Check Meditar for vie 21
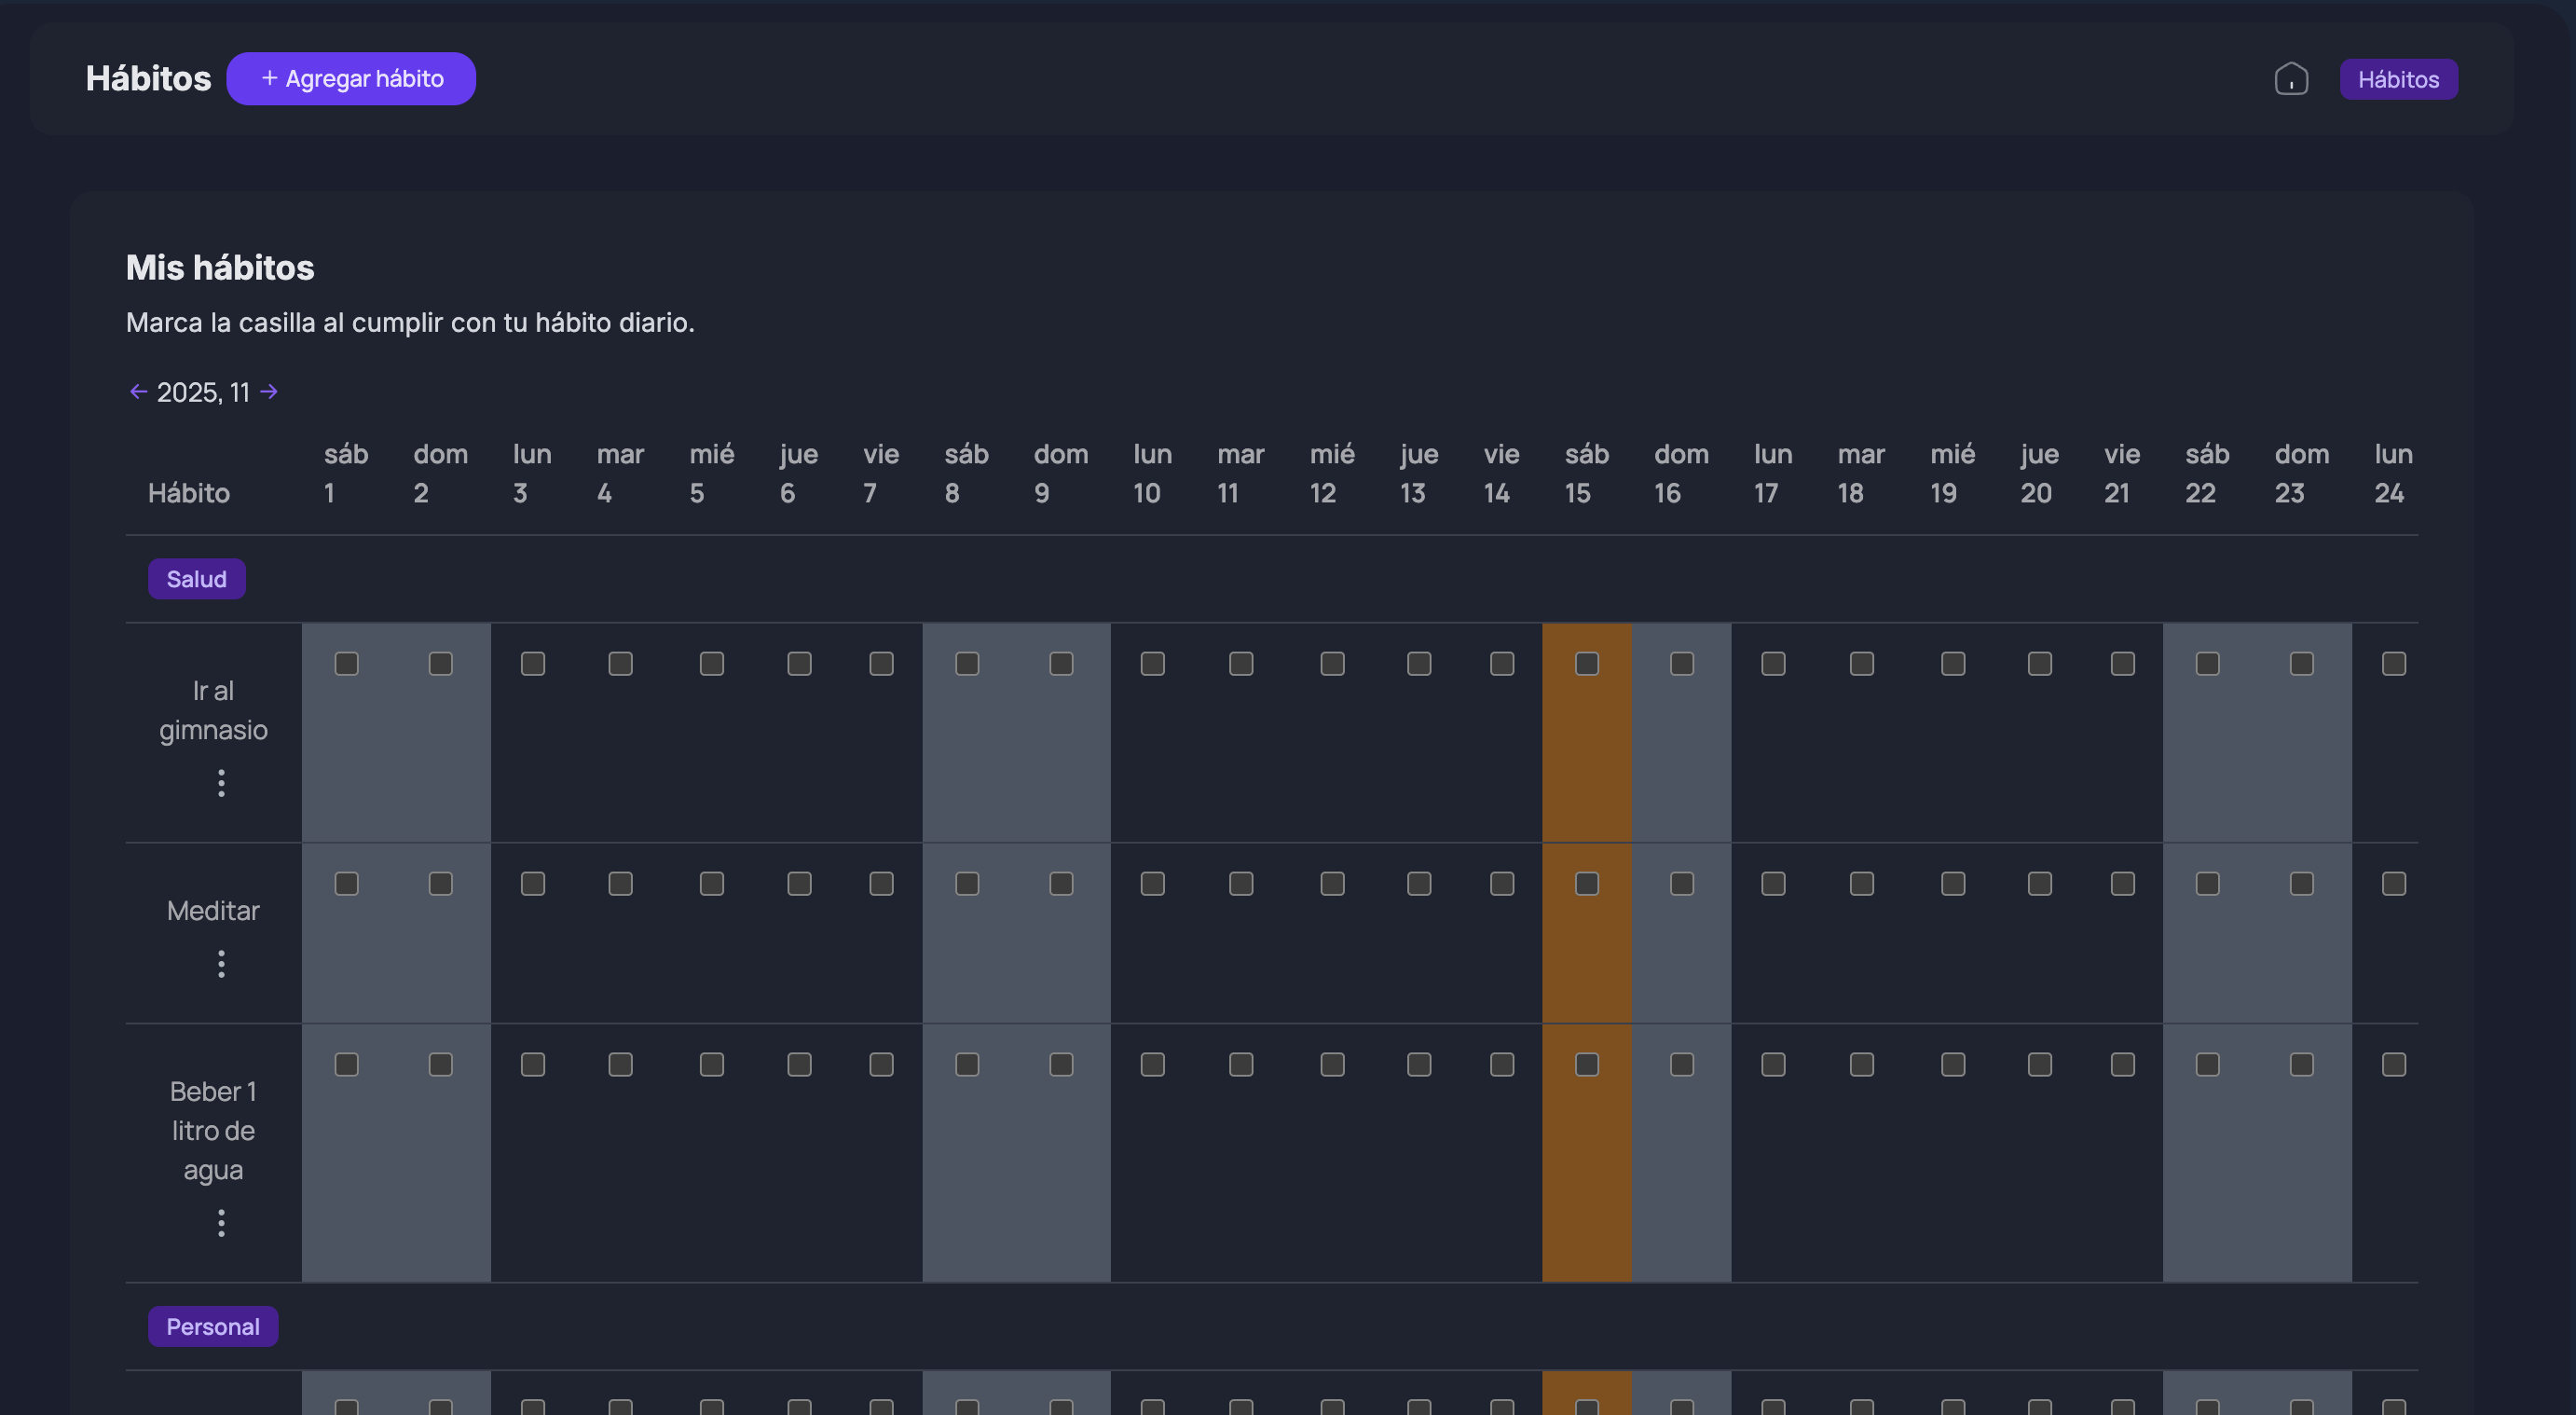This screenshot has height=1415, width=2576. pos(2122,884)
